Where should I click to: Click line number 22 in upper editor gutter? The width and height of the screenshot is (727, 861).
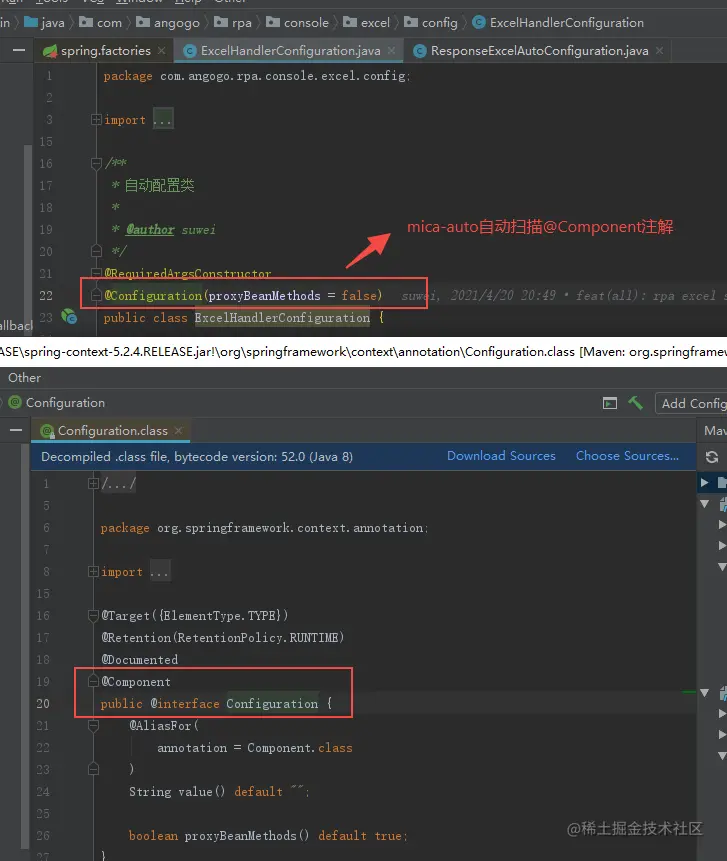(46, 295)
